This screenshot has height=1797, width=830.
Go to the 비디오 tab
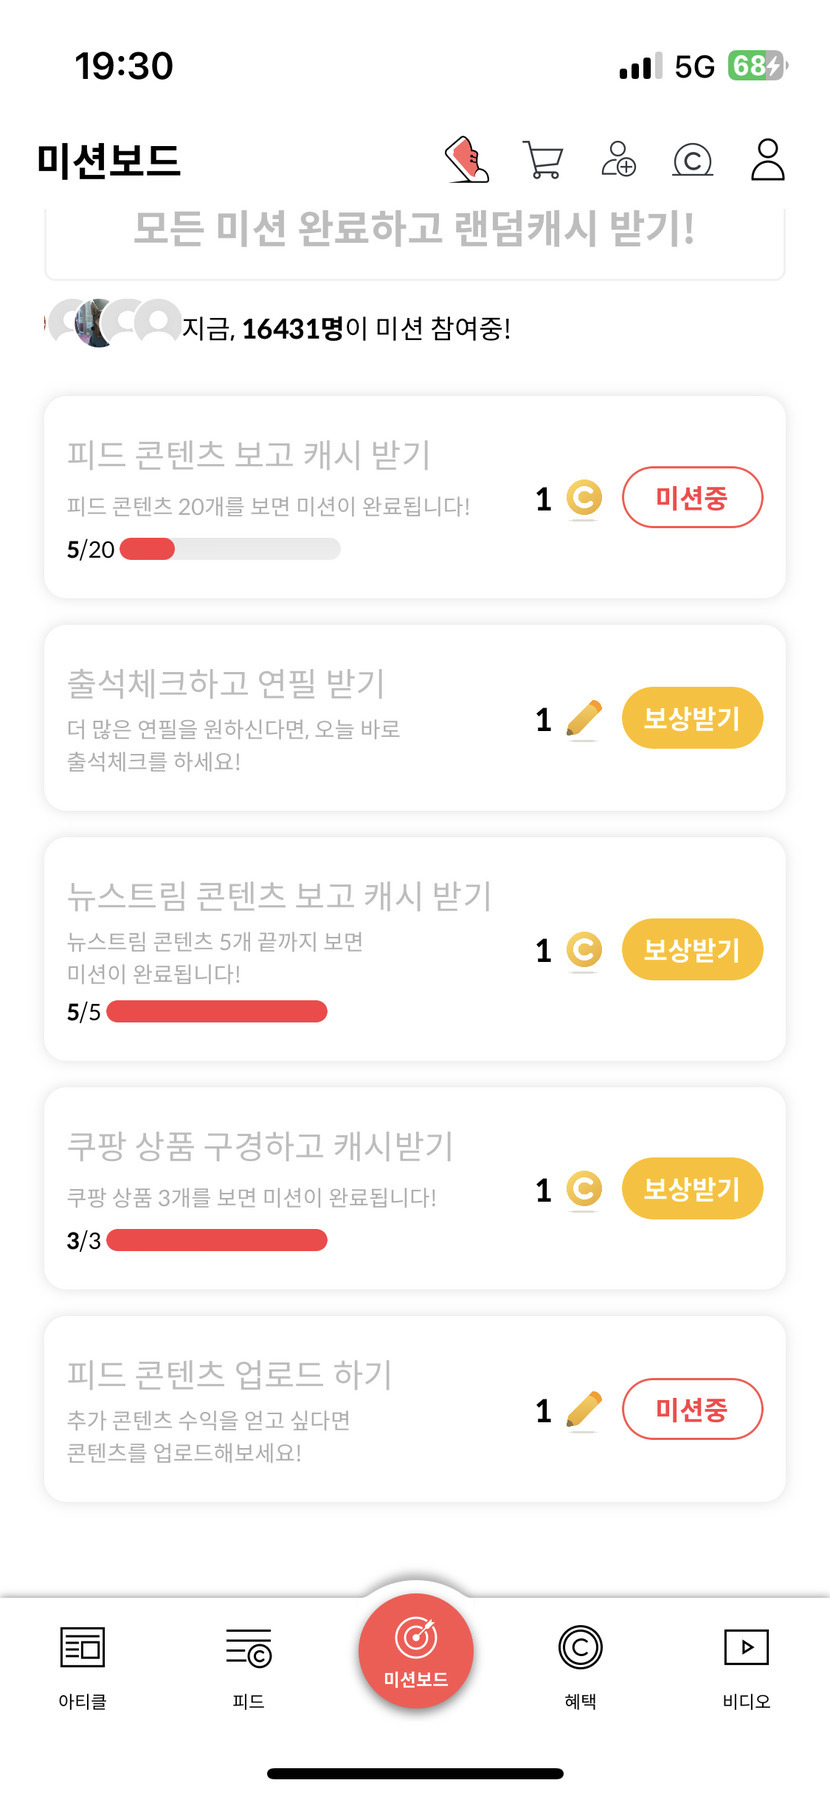[x=746, y=1662]
